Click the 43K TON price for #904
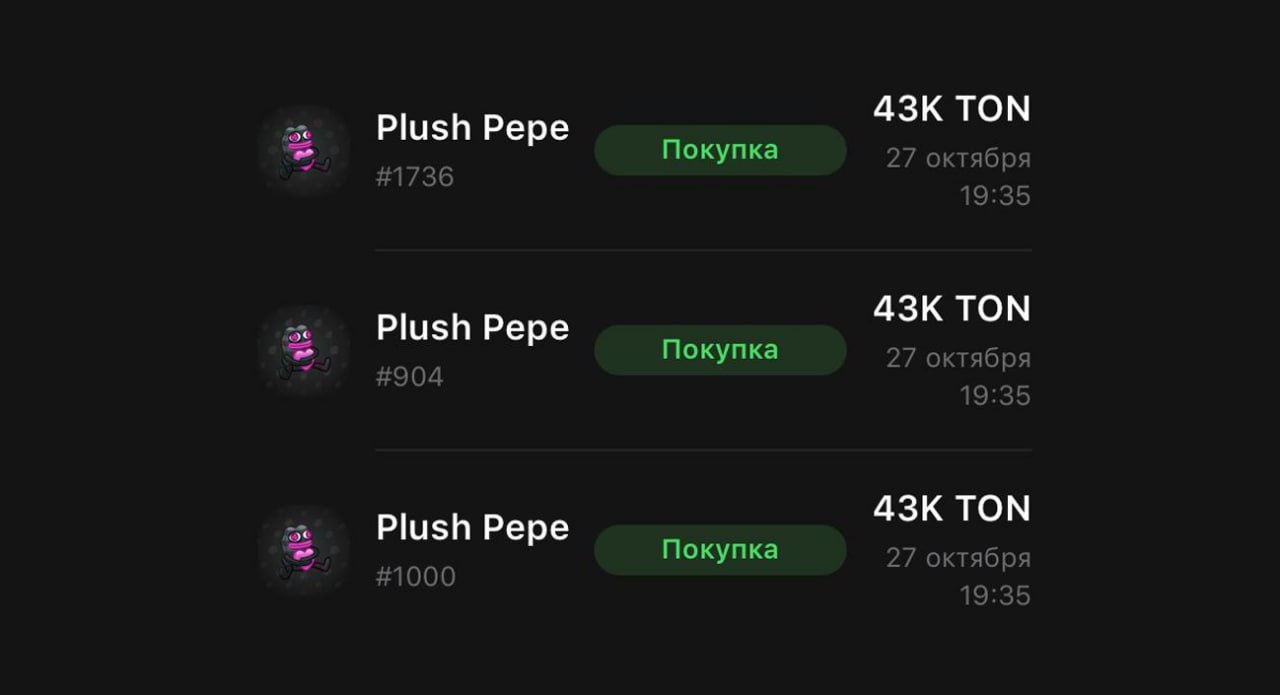Screen dimensions: 1280x695 pos(951,309)
